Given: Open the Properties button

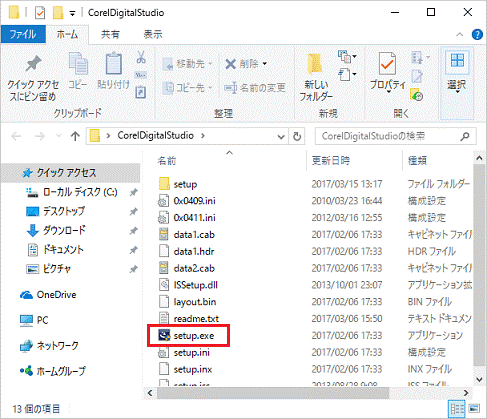Looking at the screenshot, I should (x=388, y=71).
